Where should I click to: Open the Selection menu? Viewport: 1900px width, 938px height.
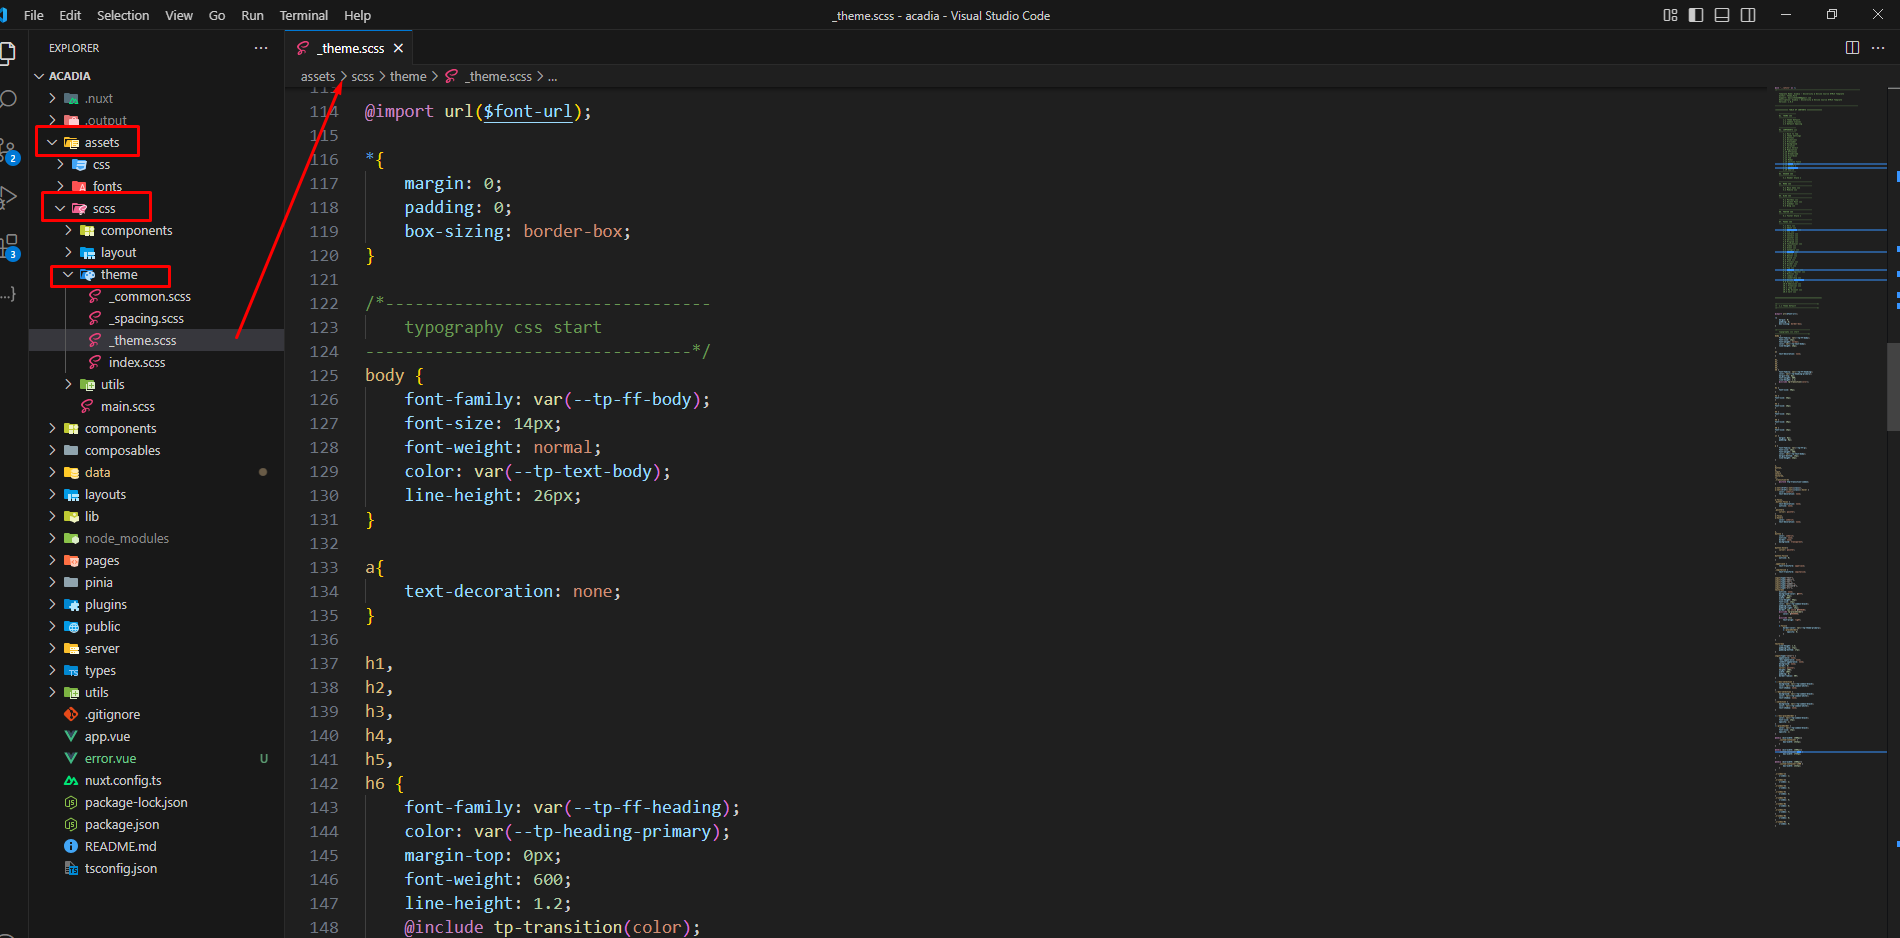coord(123,15)
